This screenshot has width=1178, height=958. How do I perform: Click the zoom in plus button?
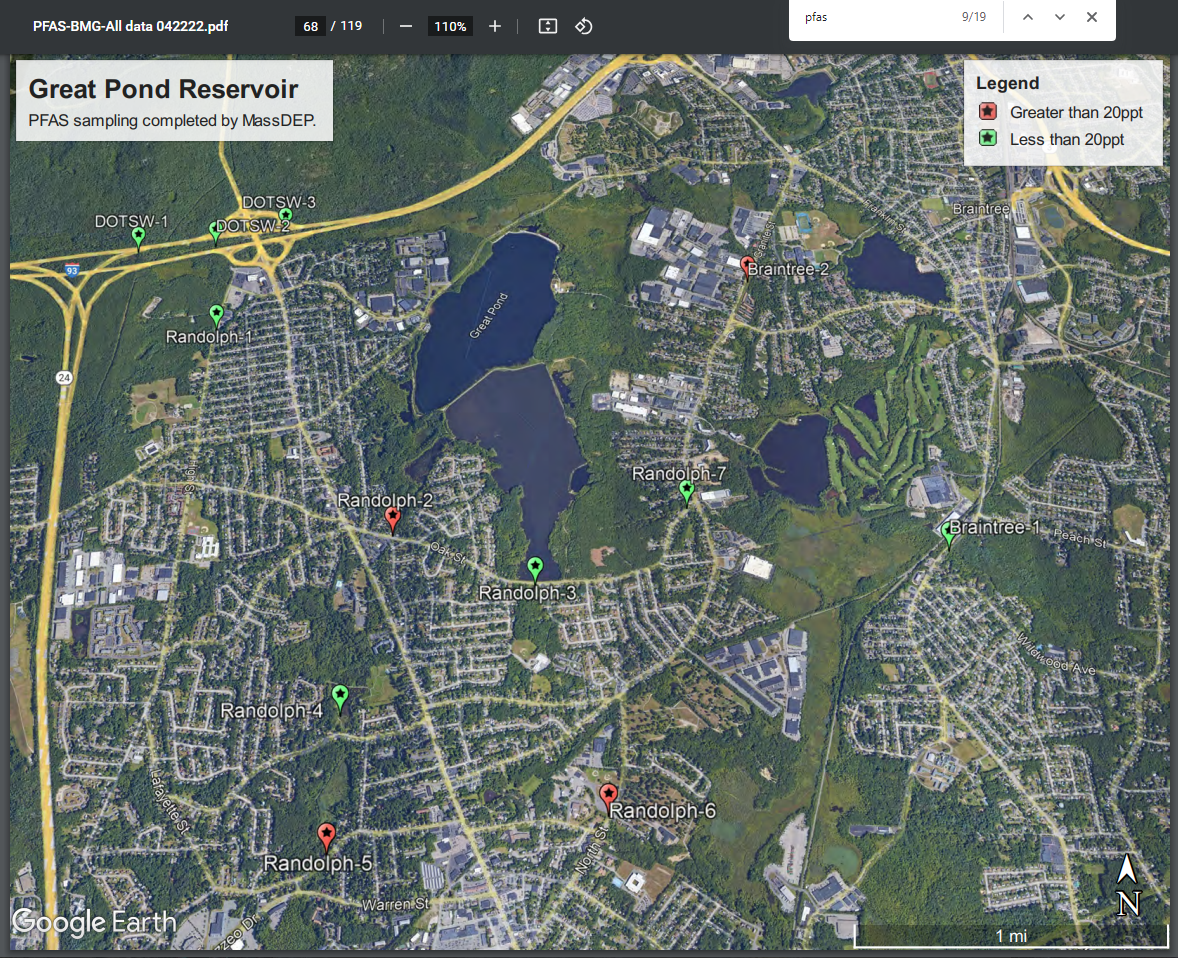(494, 26)
